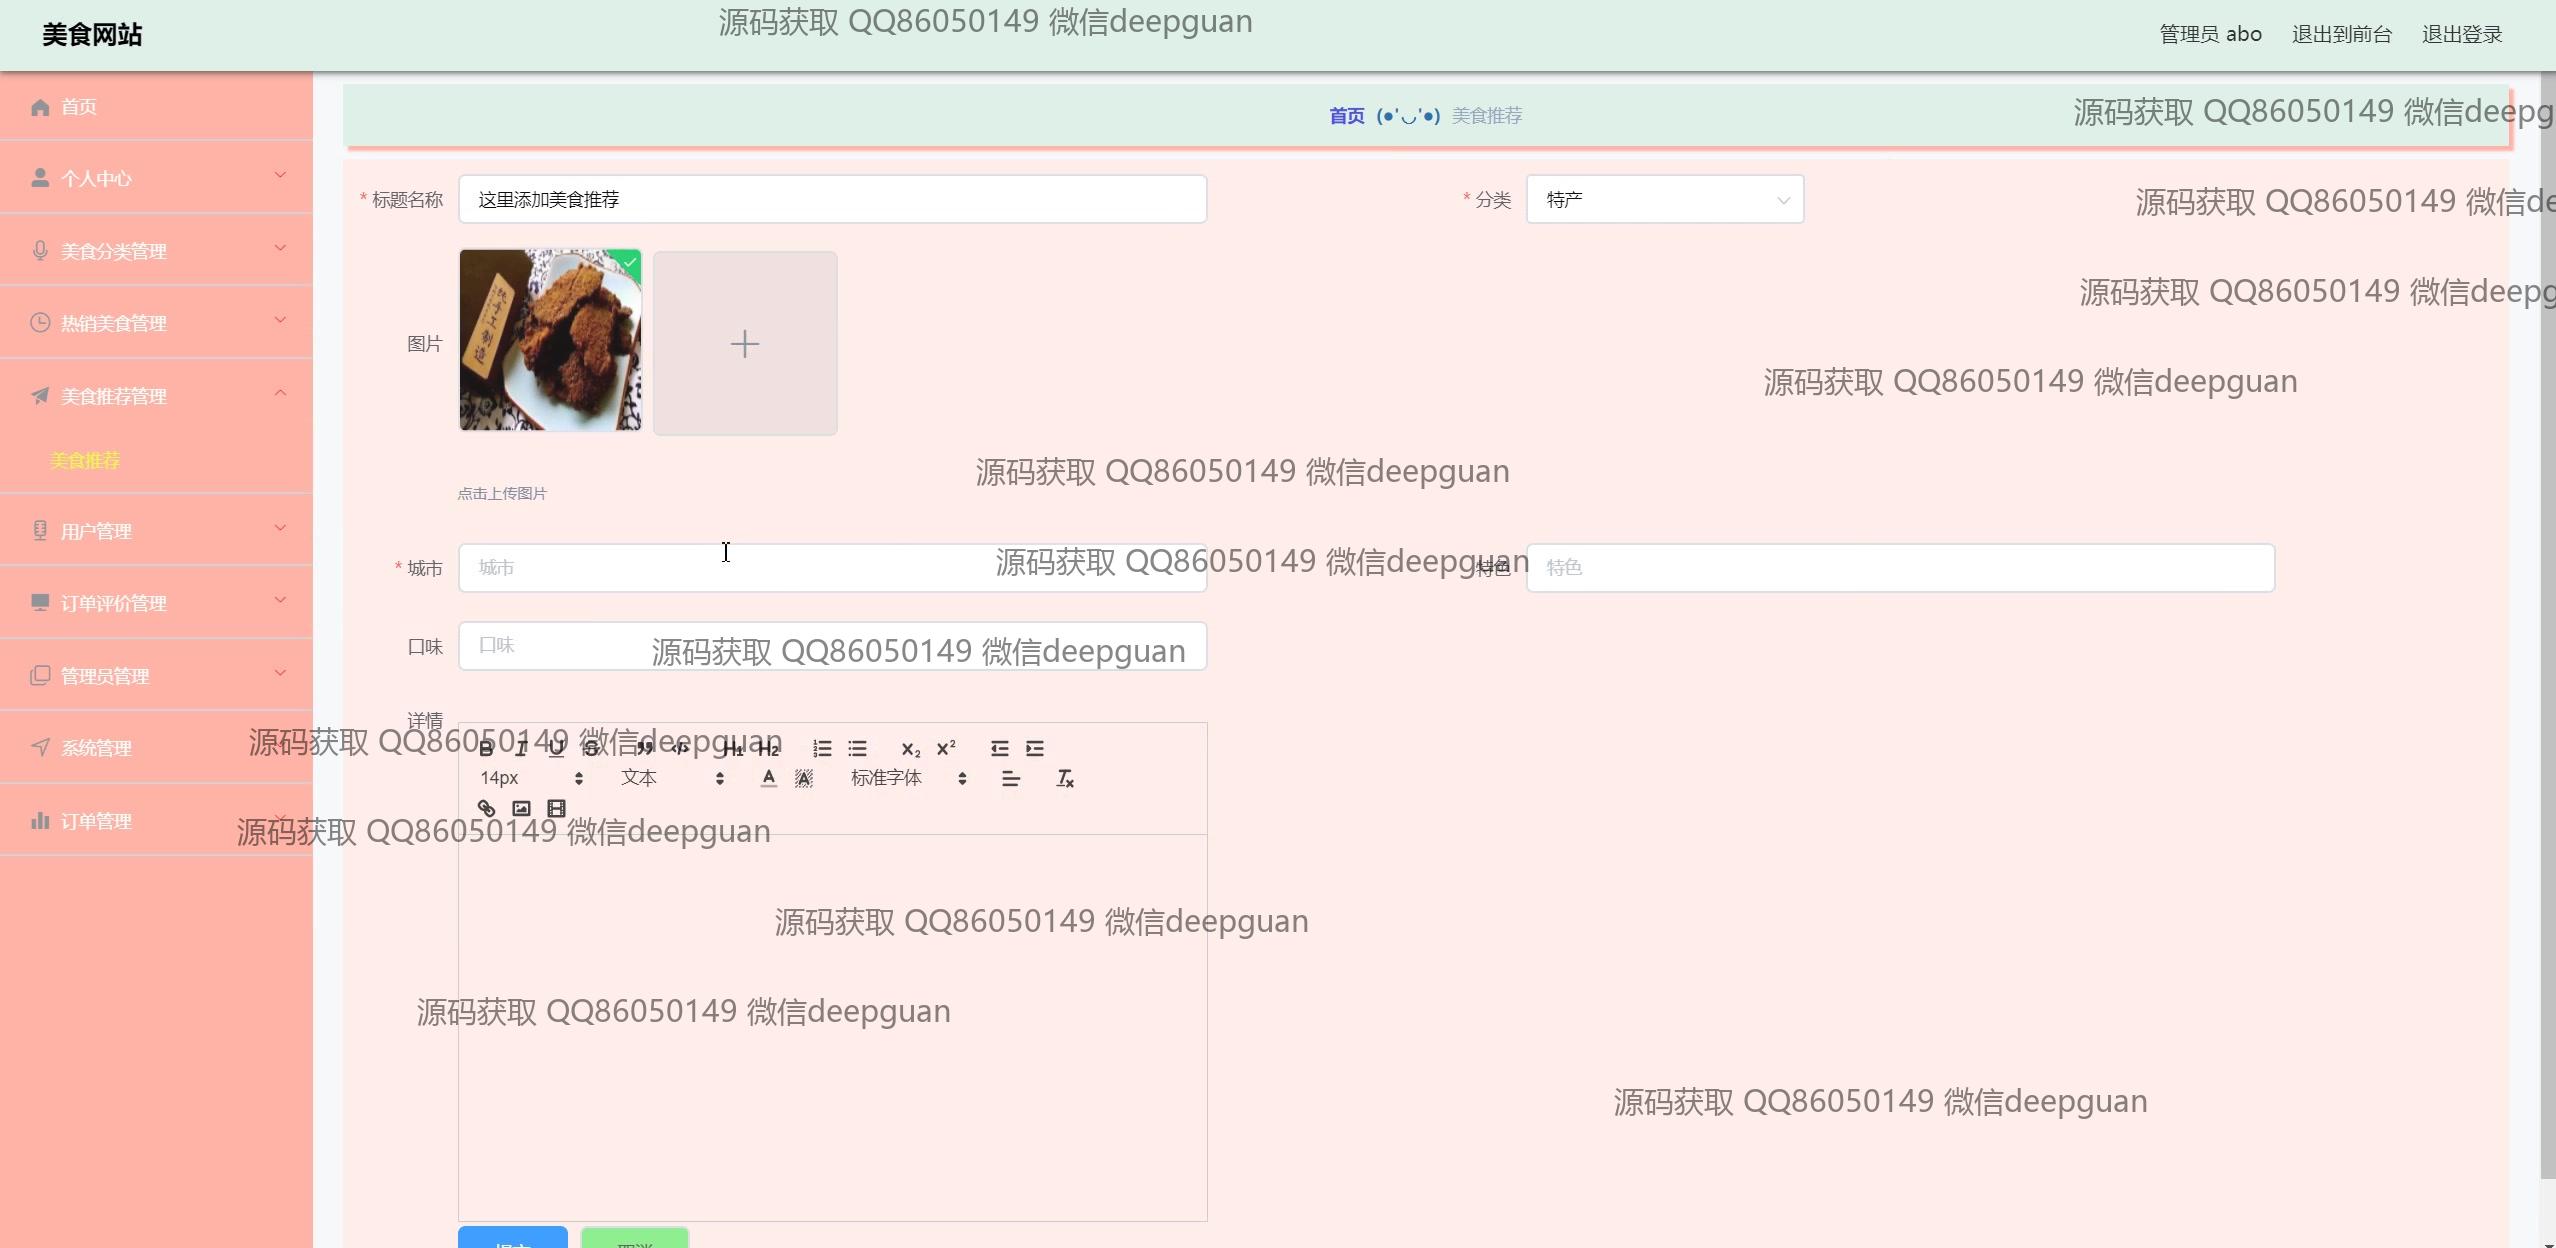
Task: Apply superscript formatting
Action: 945,748
